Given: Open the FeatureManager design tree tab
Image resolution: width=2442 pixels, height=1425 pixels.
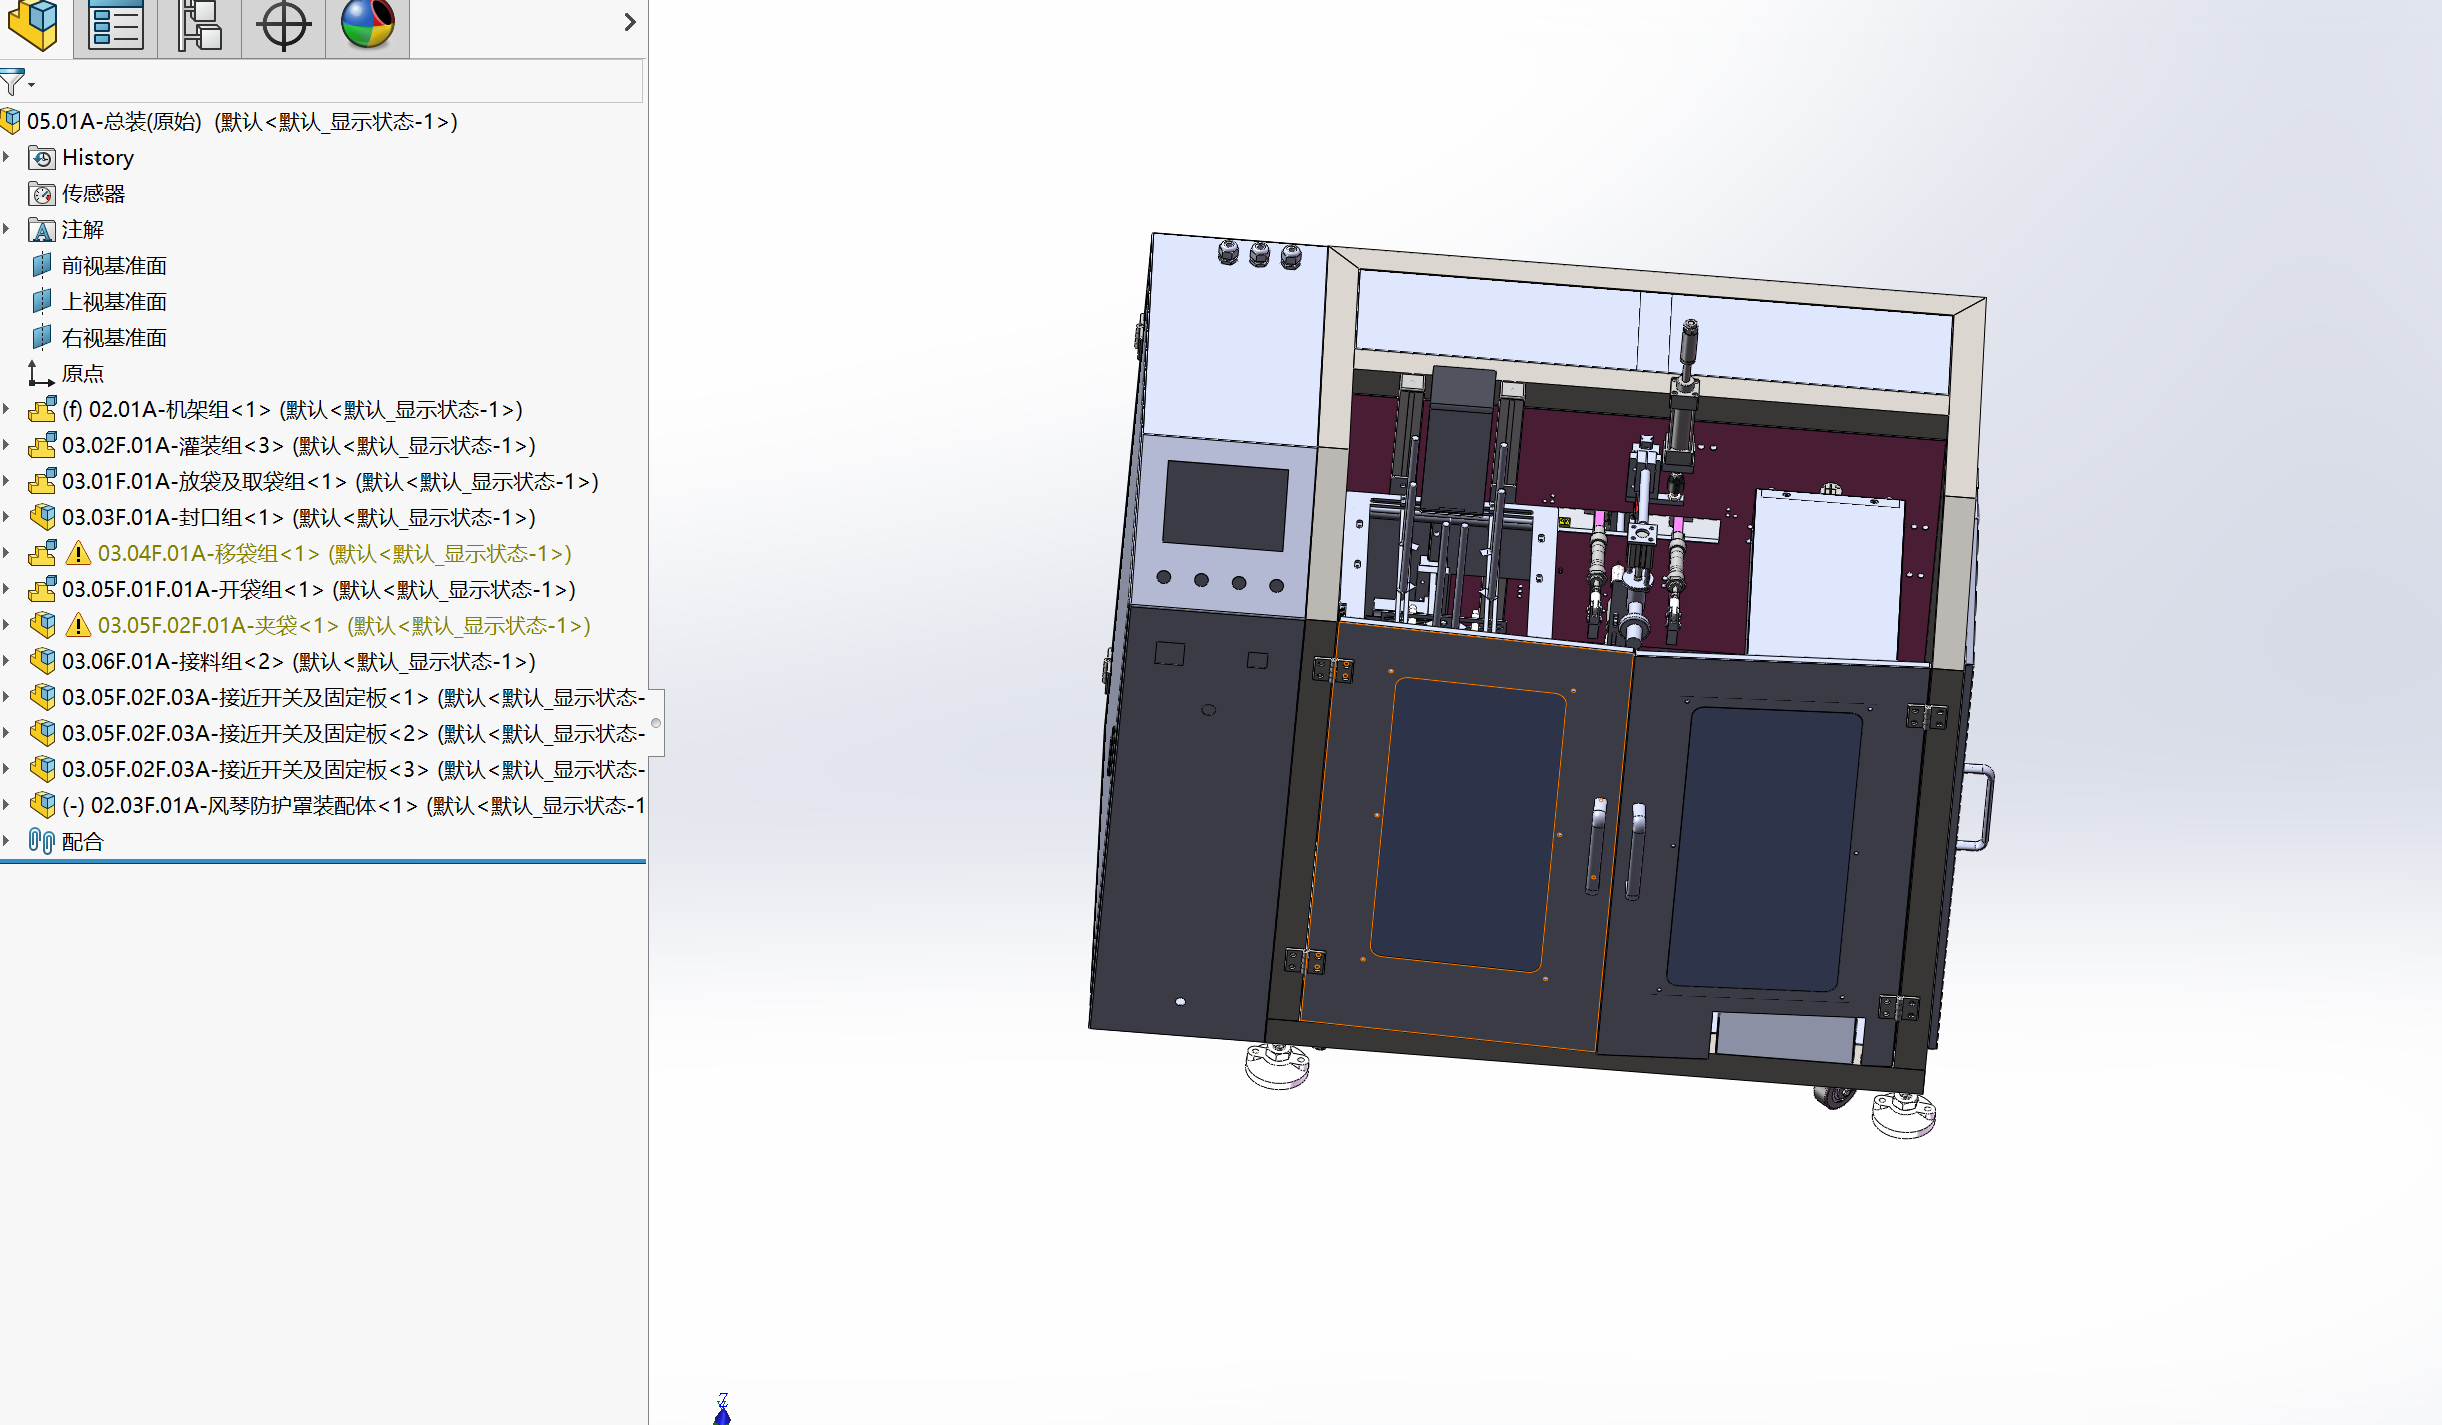Looking at the screenshot, I should [34, 24].
